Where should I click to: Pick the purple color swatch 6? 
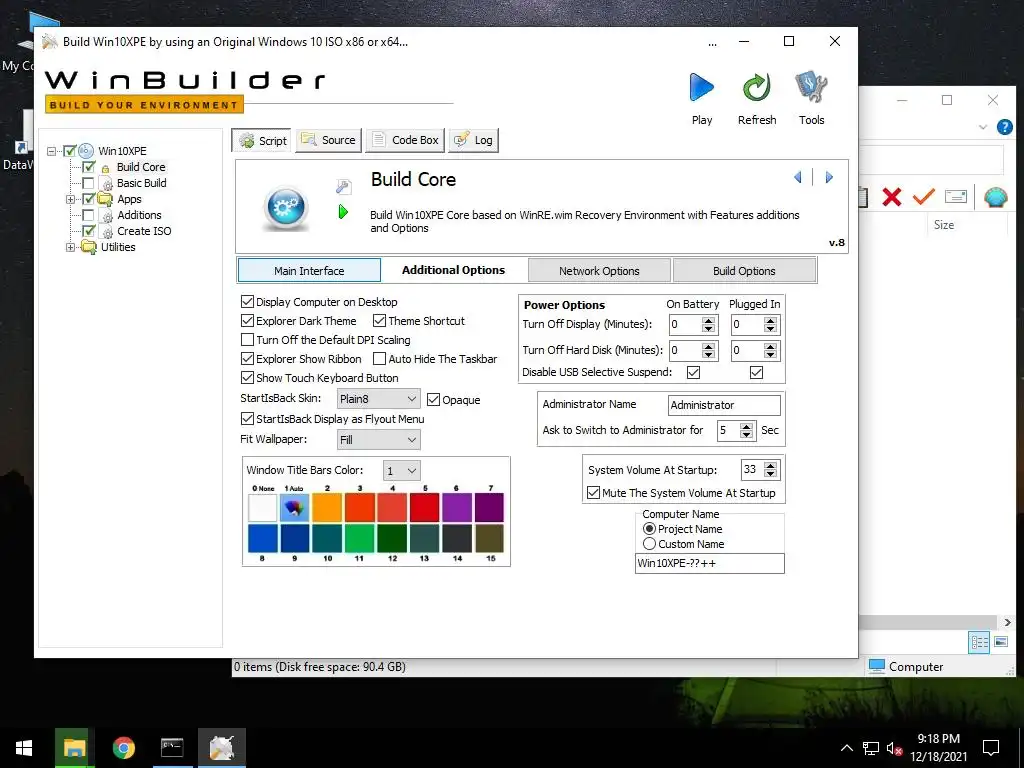click(456, 507)
